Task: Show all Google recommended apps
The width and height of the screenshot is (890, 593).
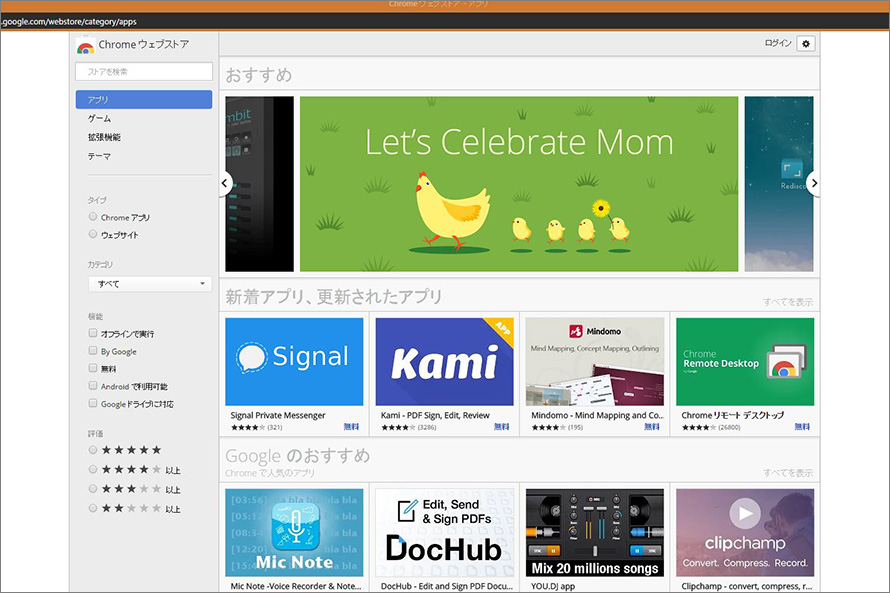Action: pos(788,473)
